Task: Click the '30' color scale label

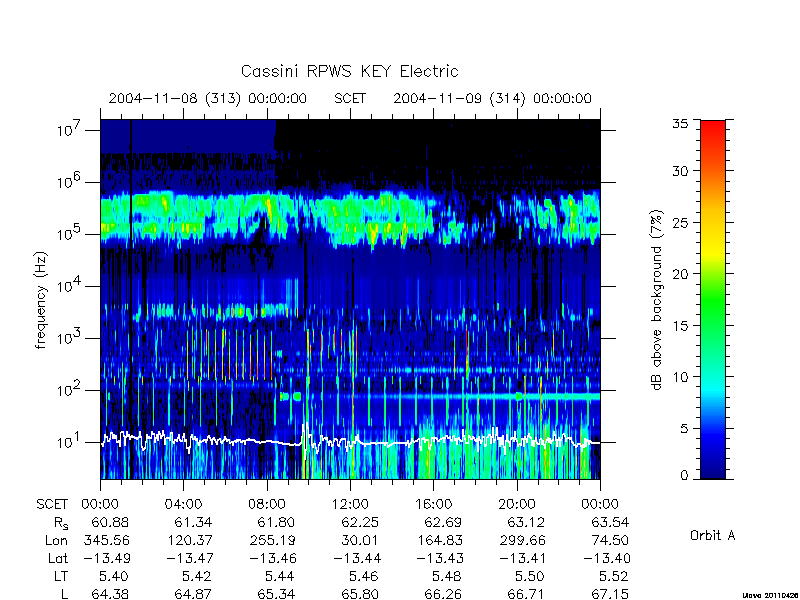Action: [680, 171]
